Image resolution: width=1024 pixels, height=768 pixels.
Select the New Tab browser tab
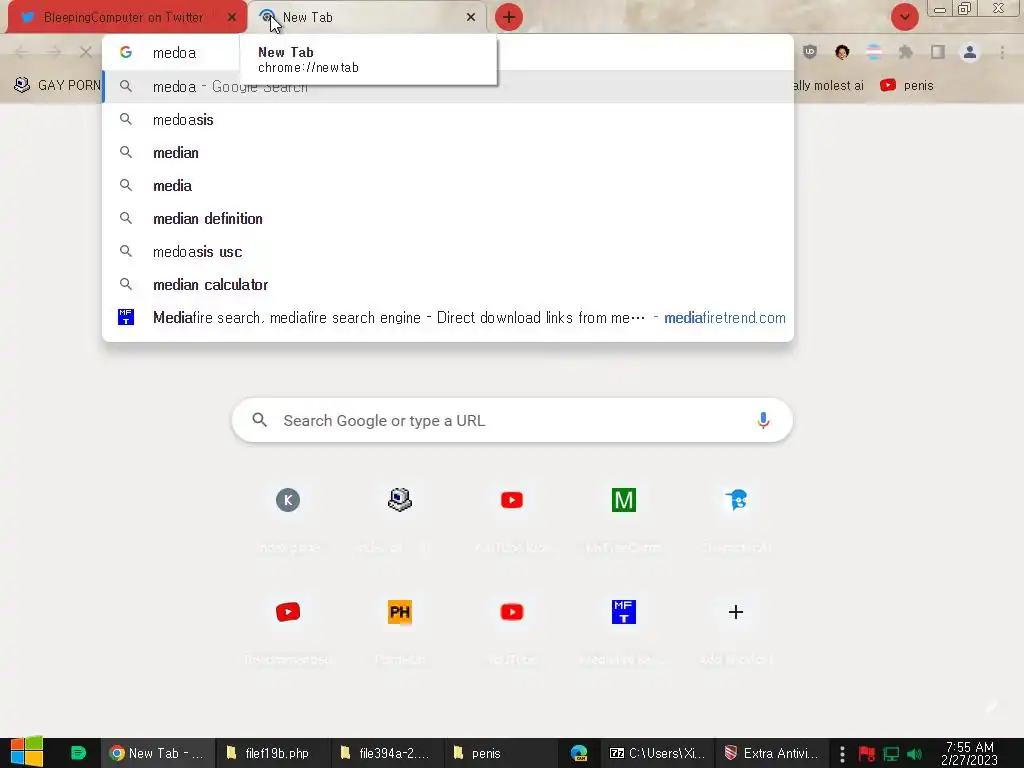coord(368,17)
